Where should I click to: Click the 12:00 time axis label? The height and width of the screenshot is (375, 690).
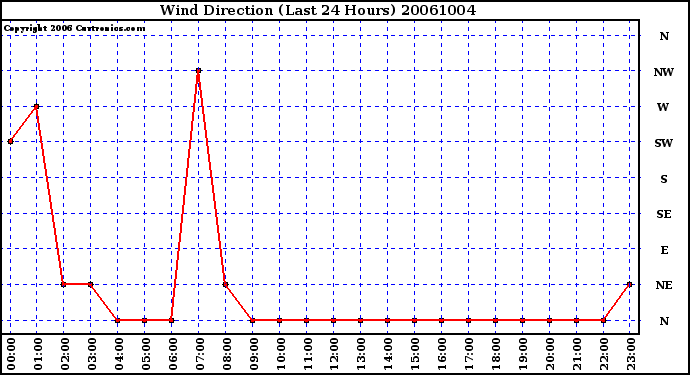335,354
